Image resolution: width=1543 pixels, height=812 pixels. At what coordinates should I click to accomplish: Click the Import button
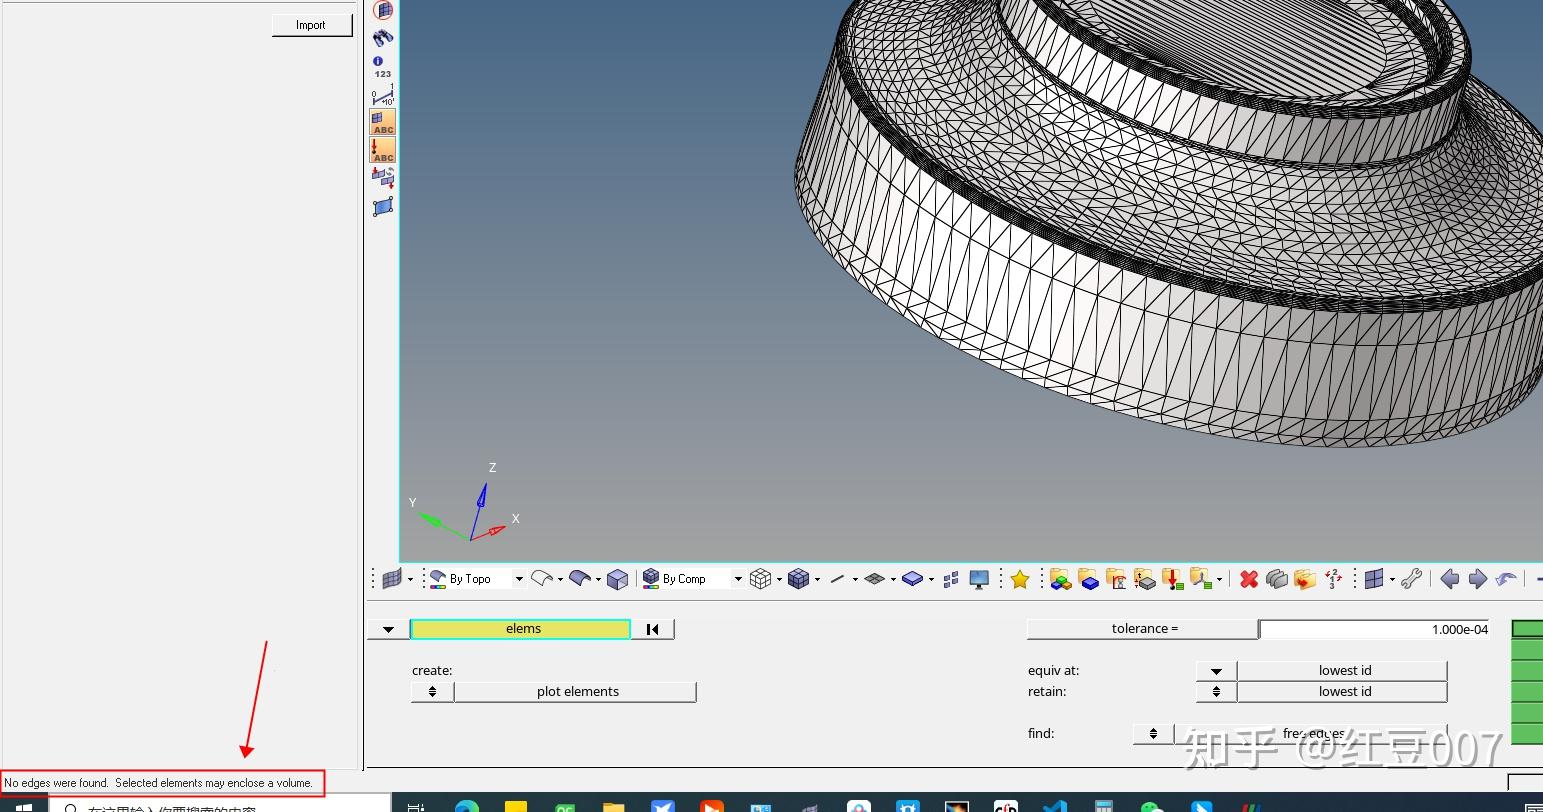[x=312, y=25]
